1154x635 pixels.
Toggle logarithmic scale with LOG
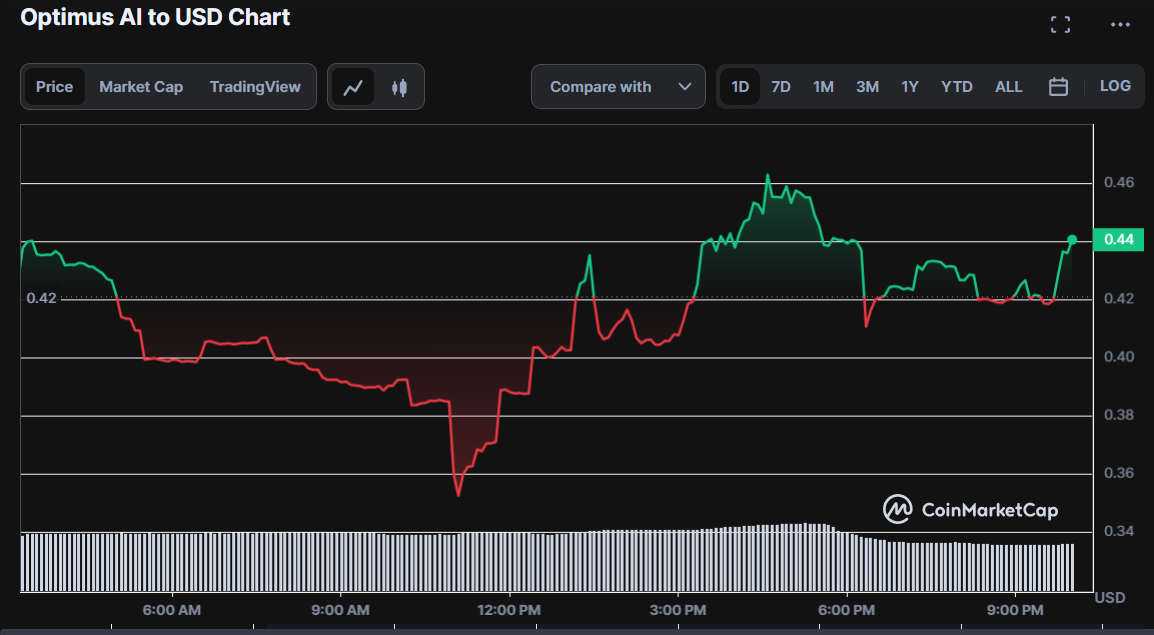(x=1115, y=86)
